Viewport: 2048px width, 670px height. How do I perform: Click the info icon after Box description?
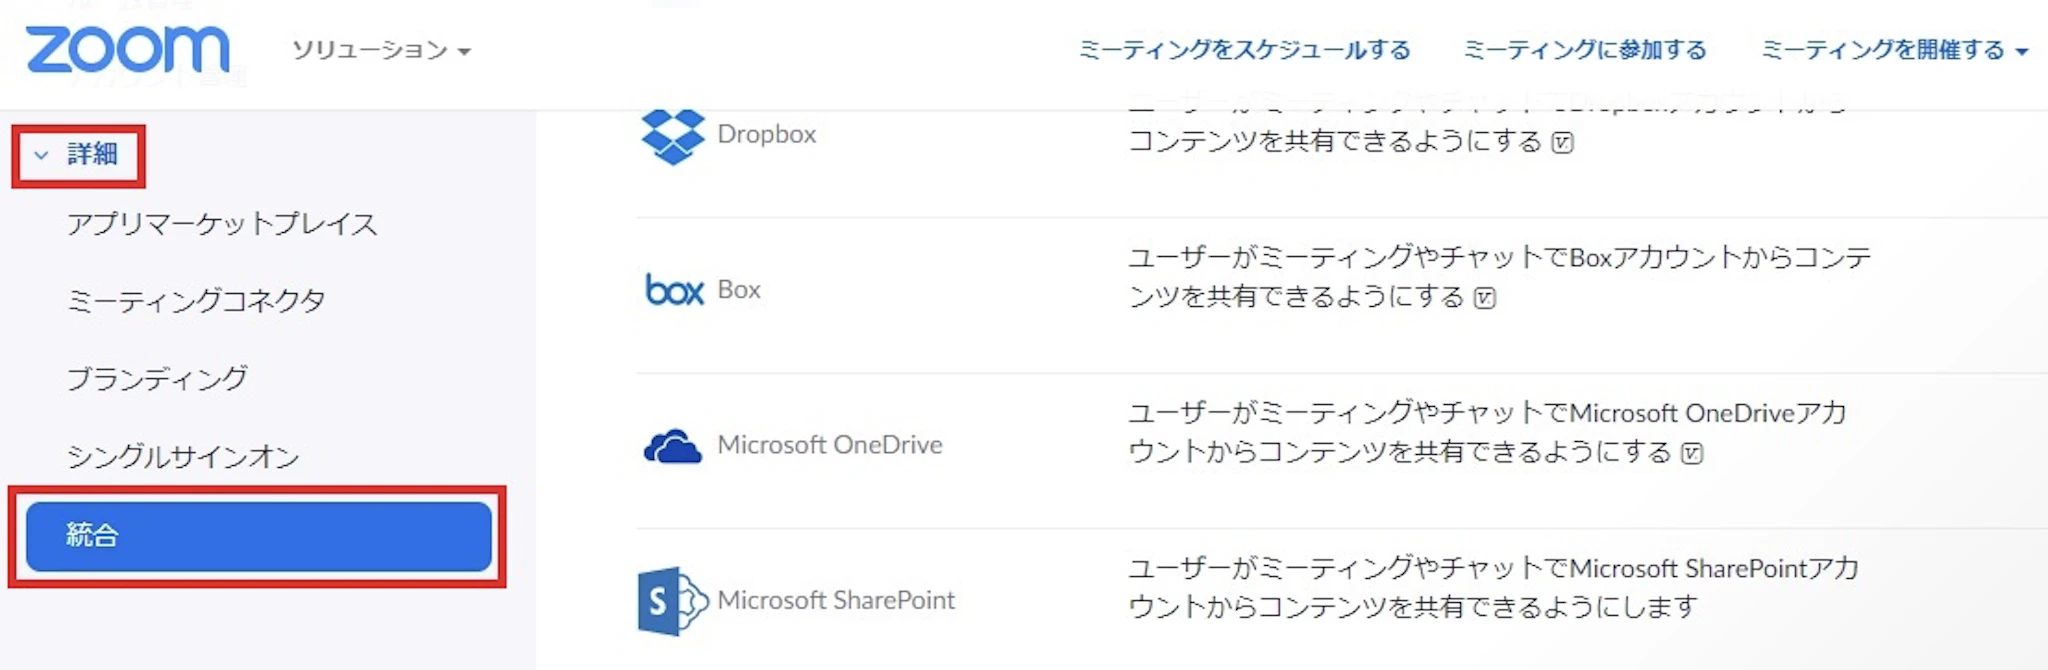(x=1485, y=298)
